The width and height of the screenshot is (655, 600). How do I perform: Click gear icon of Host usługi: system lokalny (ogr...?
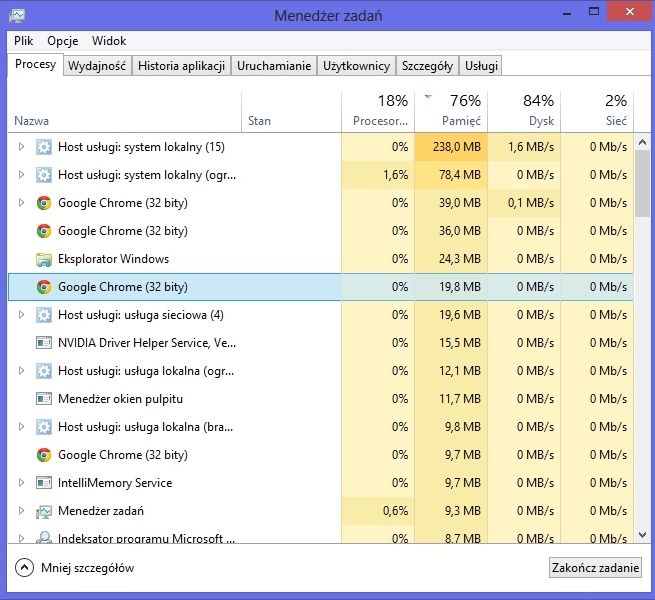tap(44, 175)
